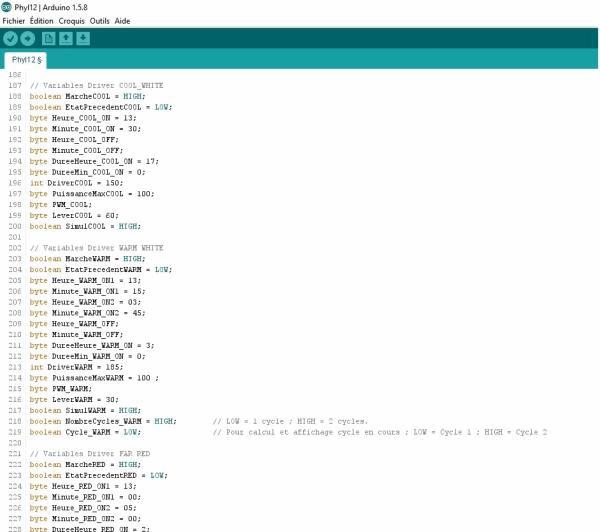This screenshot has height=532, width=600.
Task: Click the Save sketch down-arrow icon
Action: tap(83, 38)
